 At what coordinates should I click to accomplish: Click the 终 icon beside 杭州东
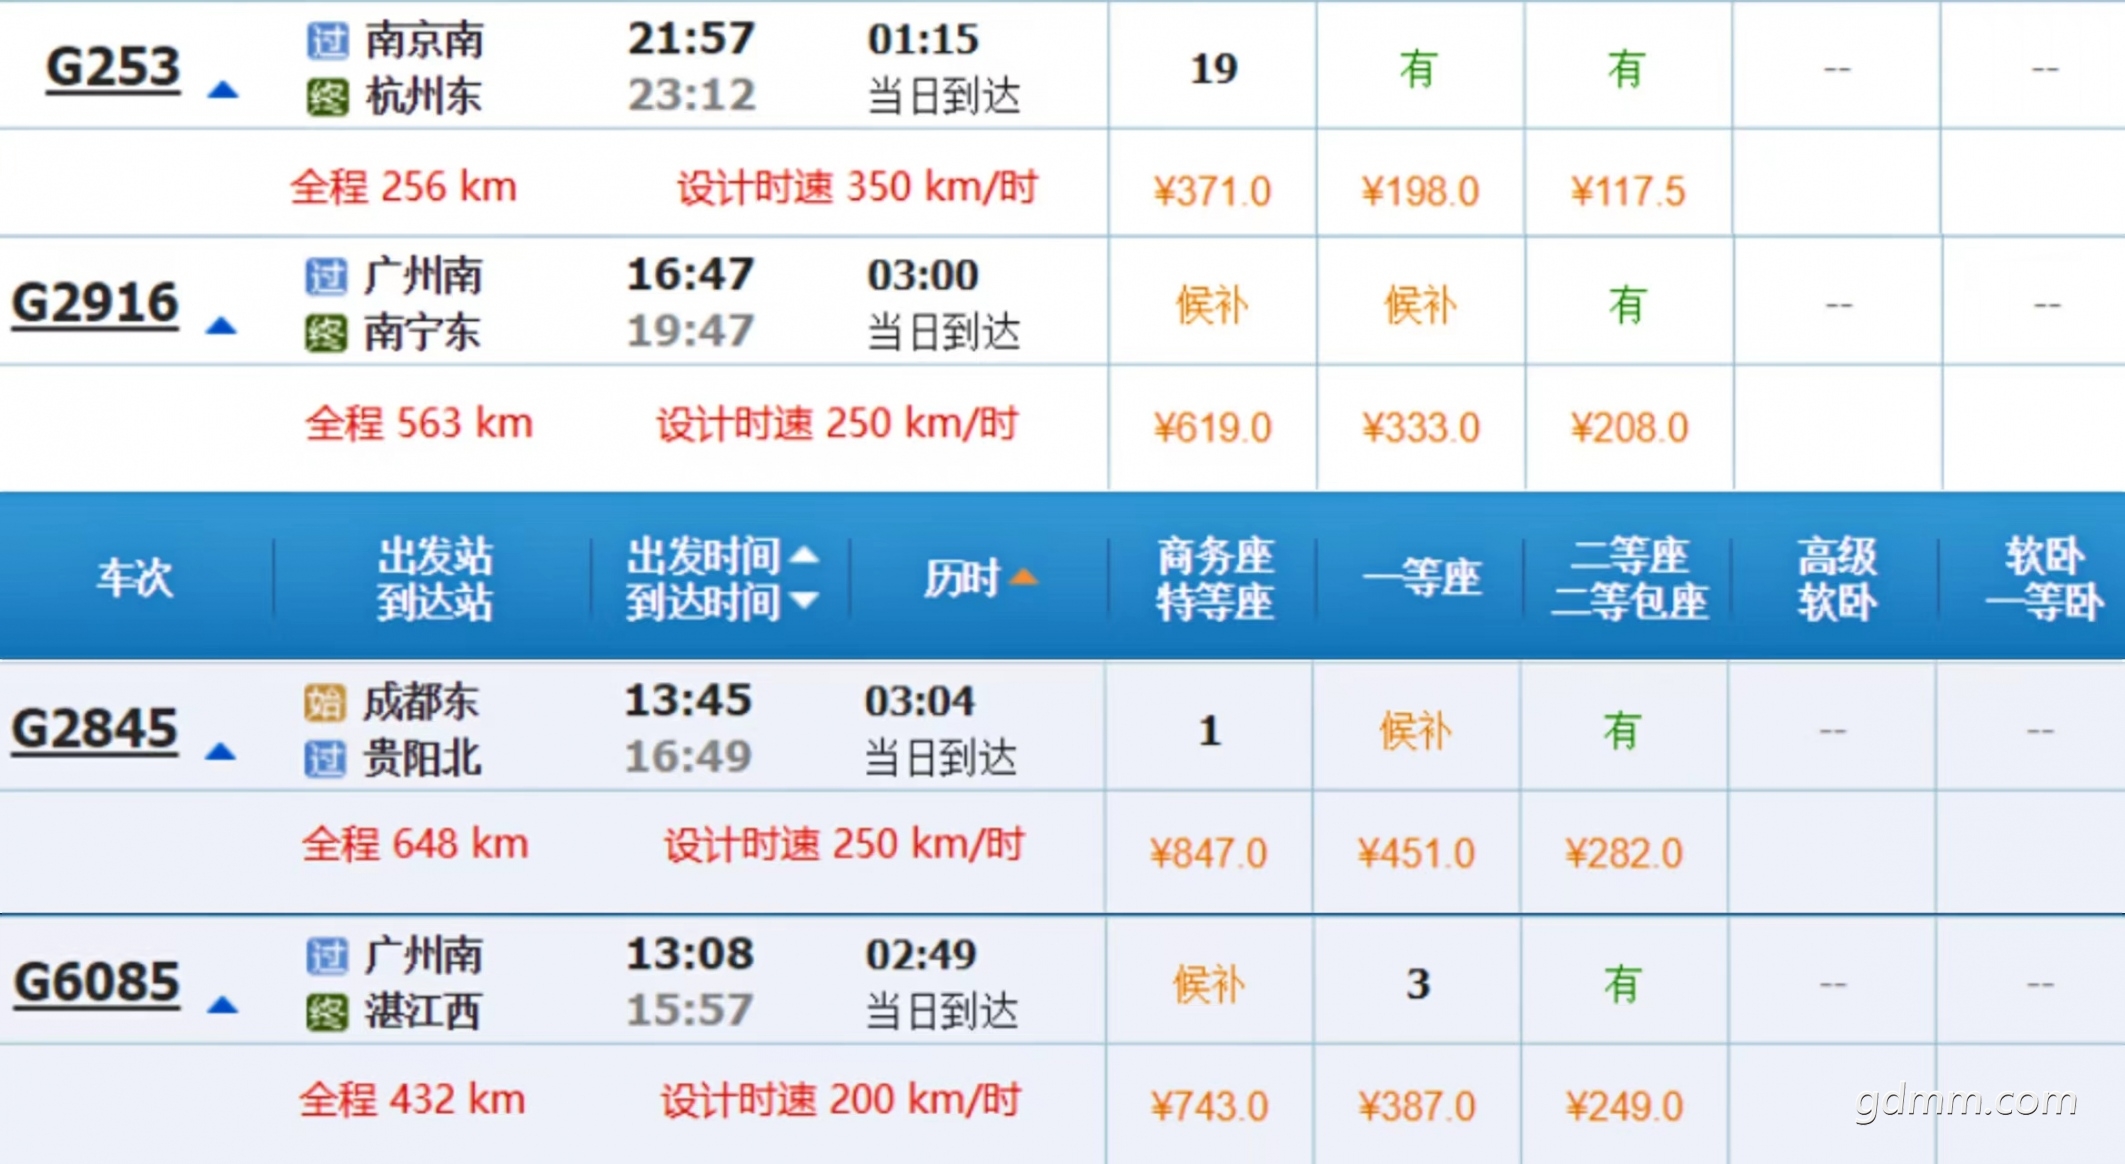tap(327, 97)
